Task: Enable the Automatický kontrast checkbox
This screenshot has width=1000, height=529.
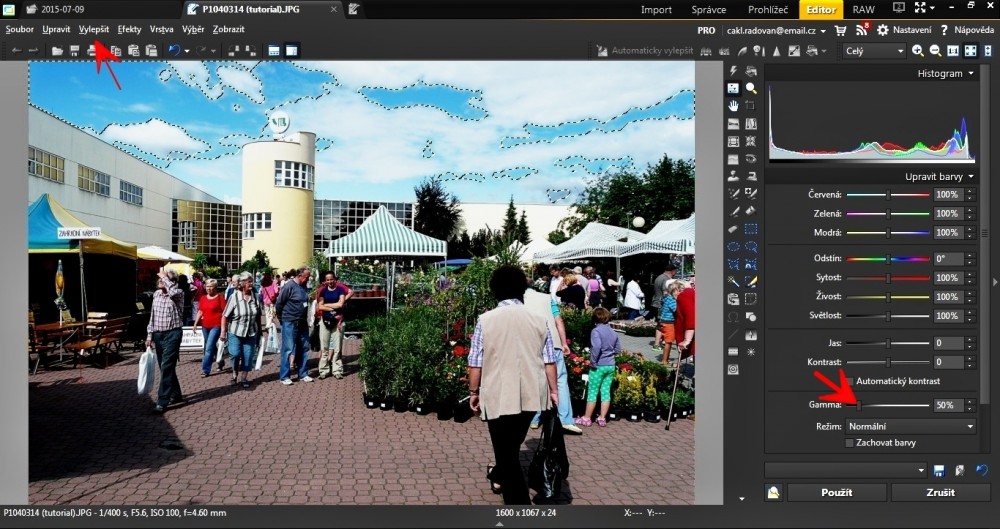Action: click(x=848, y=381)
